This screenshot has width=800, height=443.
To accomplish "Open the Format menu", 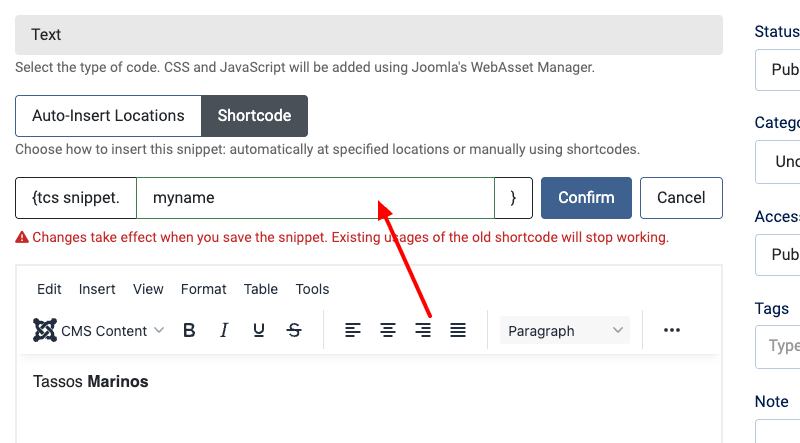I will [x=204, y=289].
